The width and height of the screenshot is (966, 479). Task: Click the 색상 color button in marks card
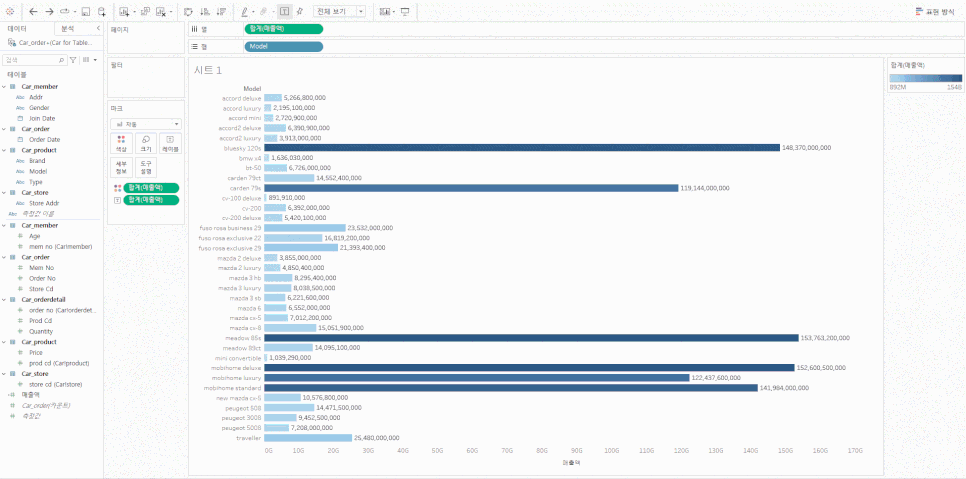[x=121, y=143]
